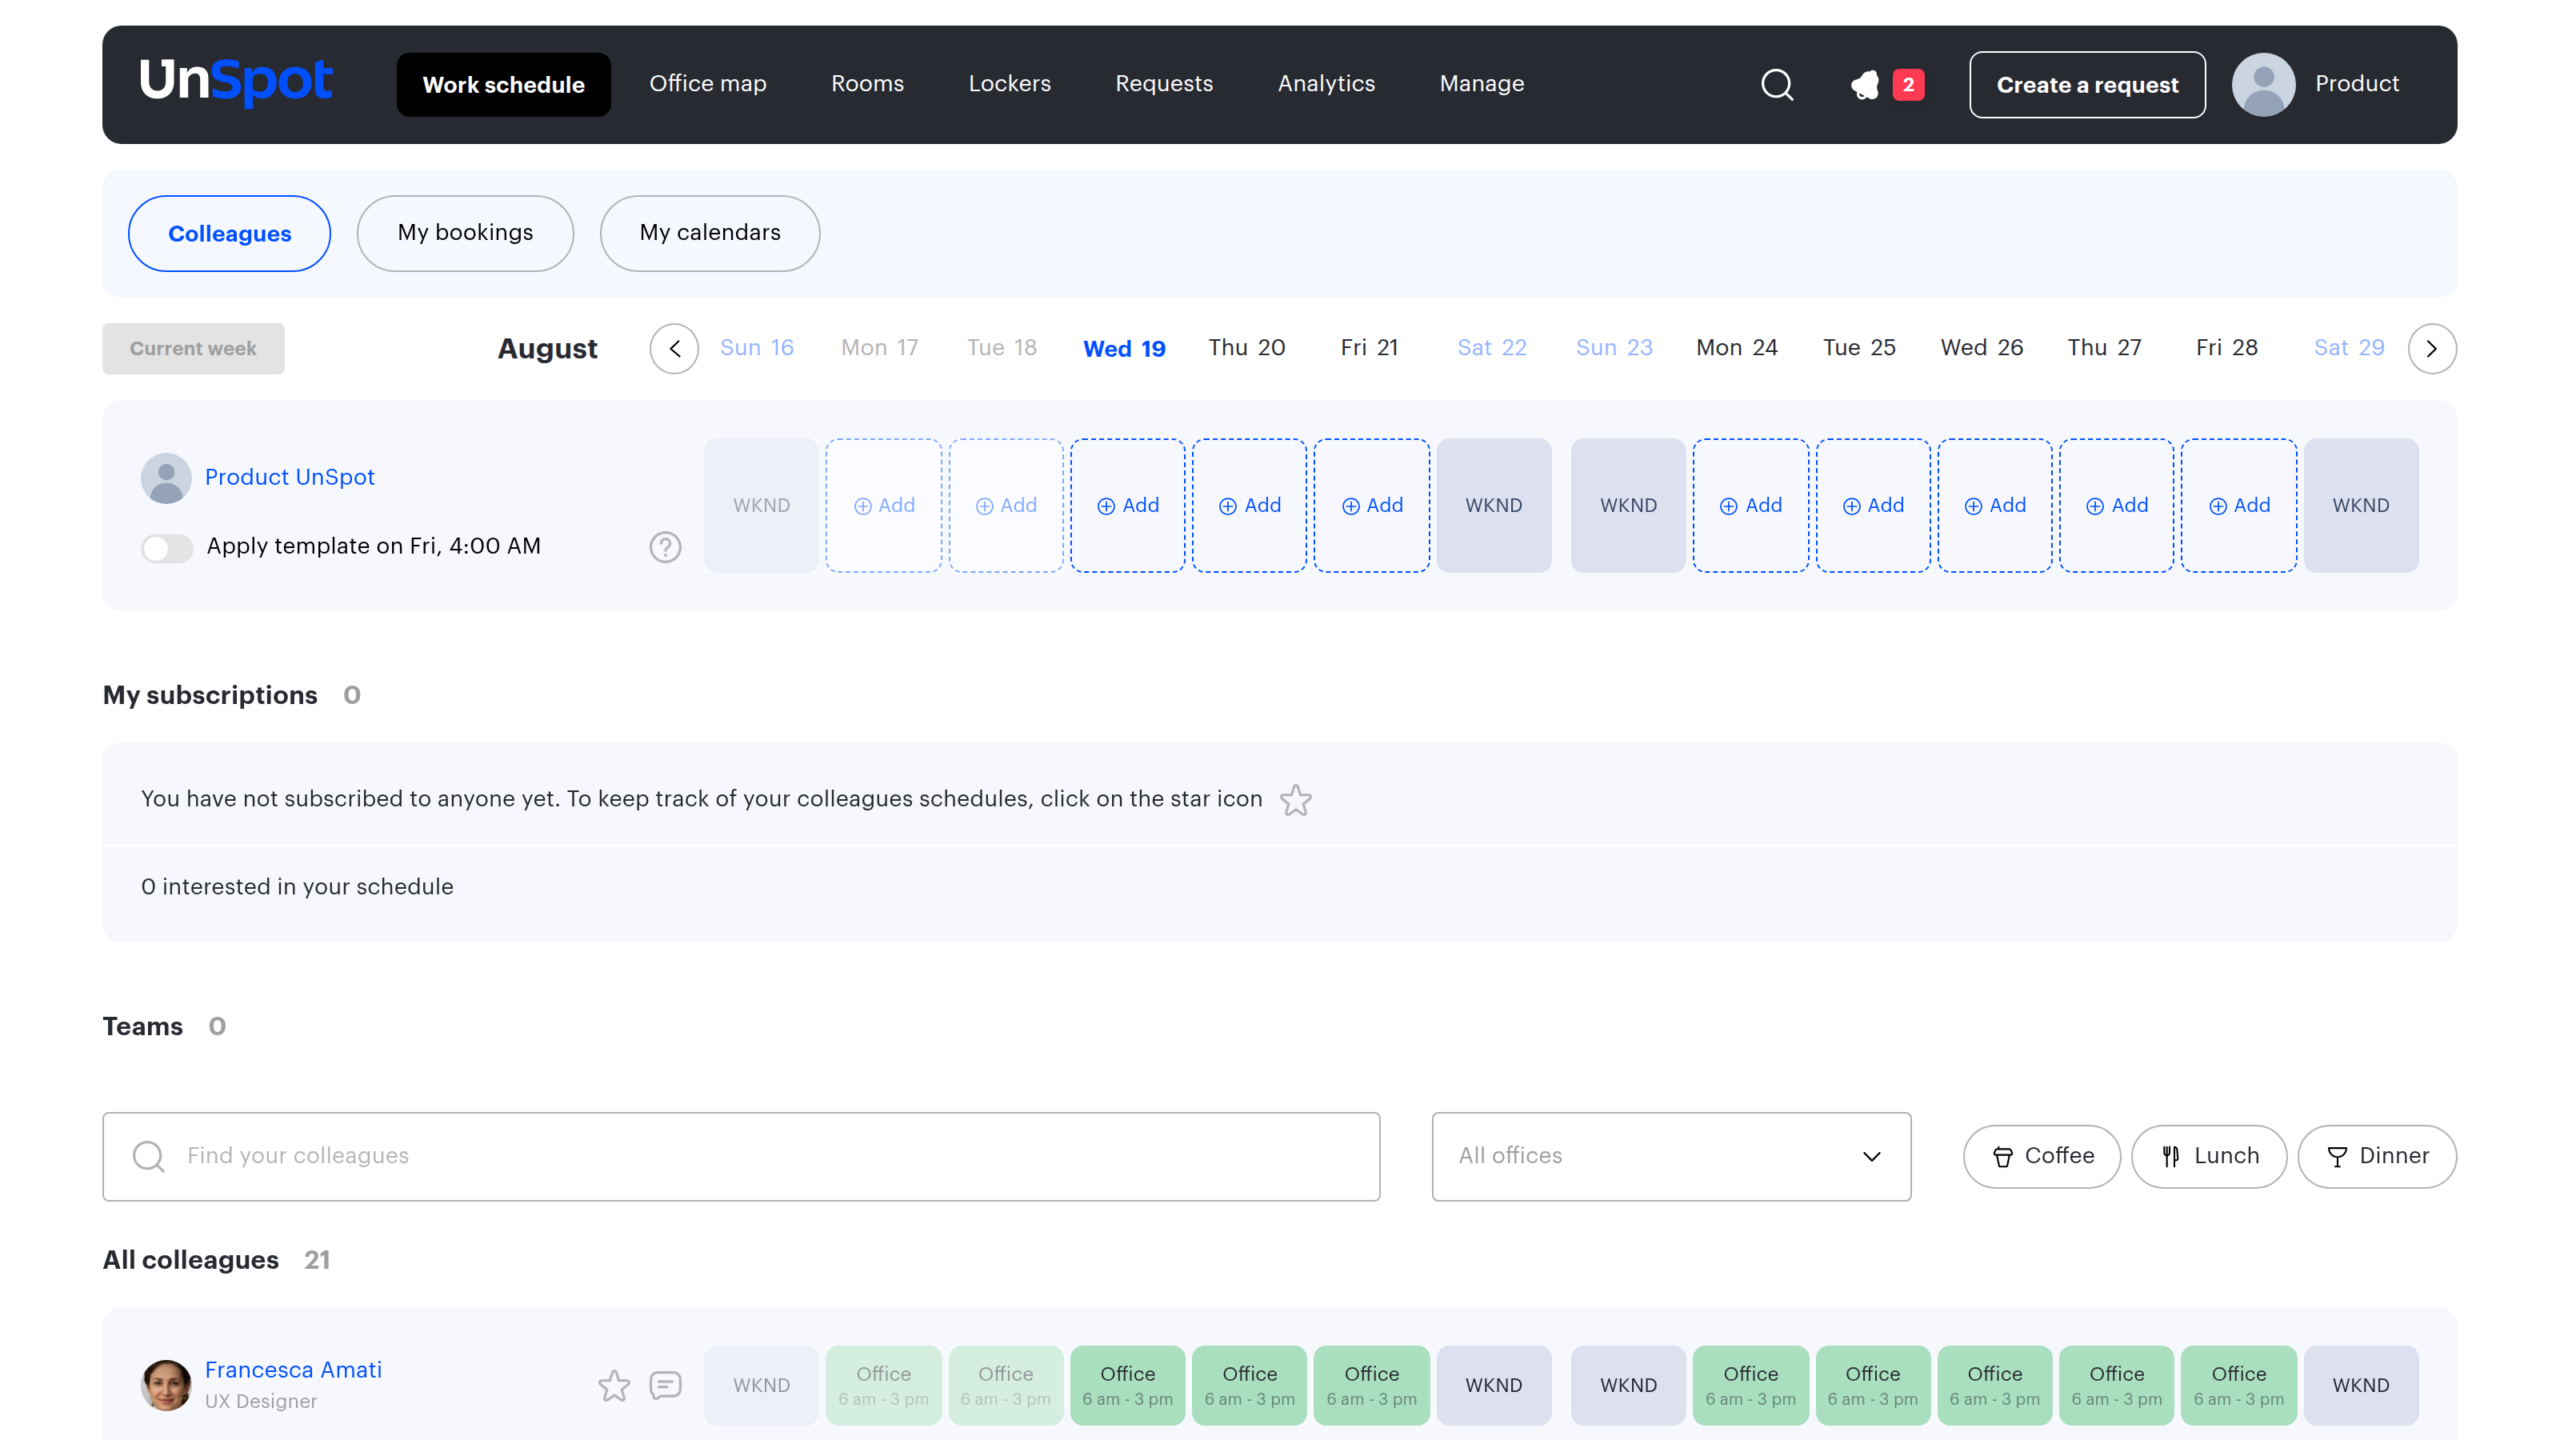Click in Find your colleagues search field

tap(741, 1156)
